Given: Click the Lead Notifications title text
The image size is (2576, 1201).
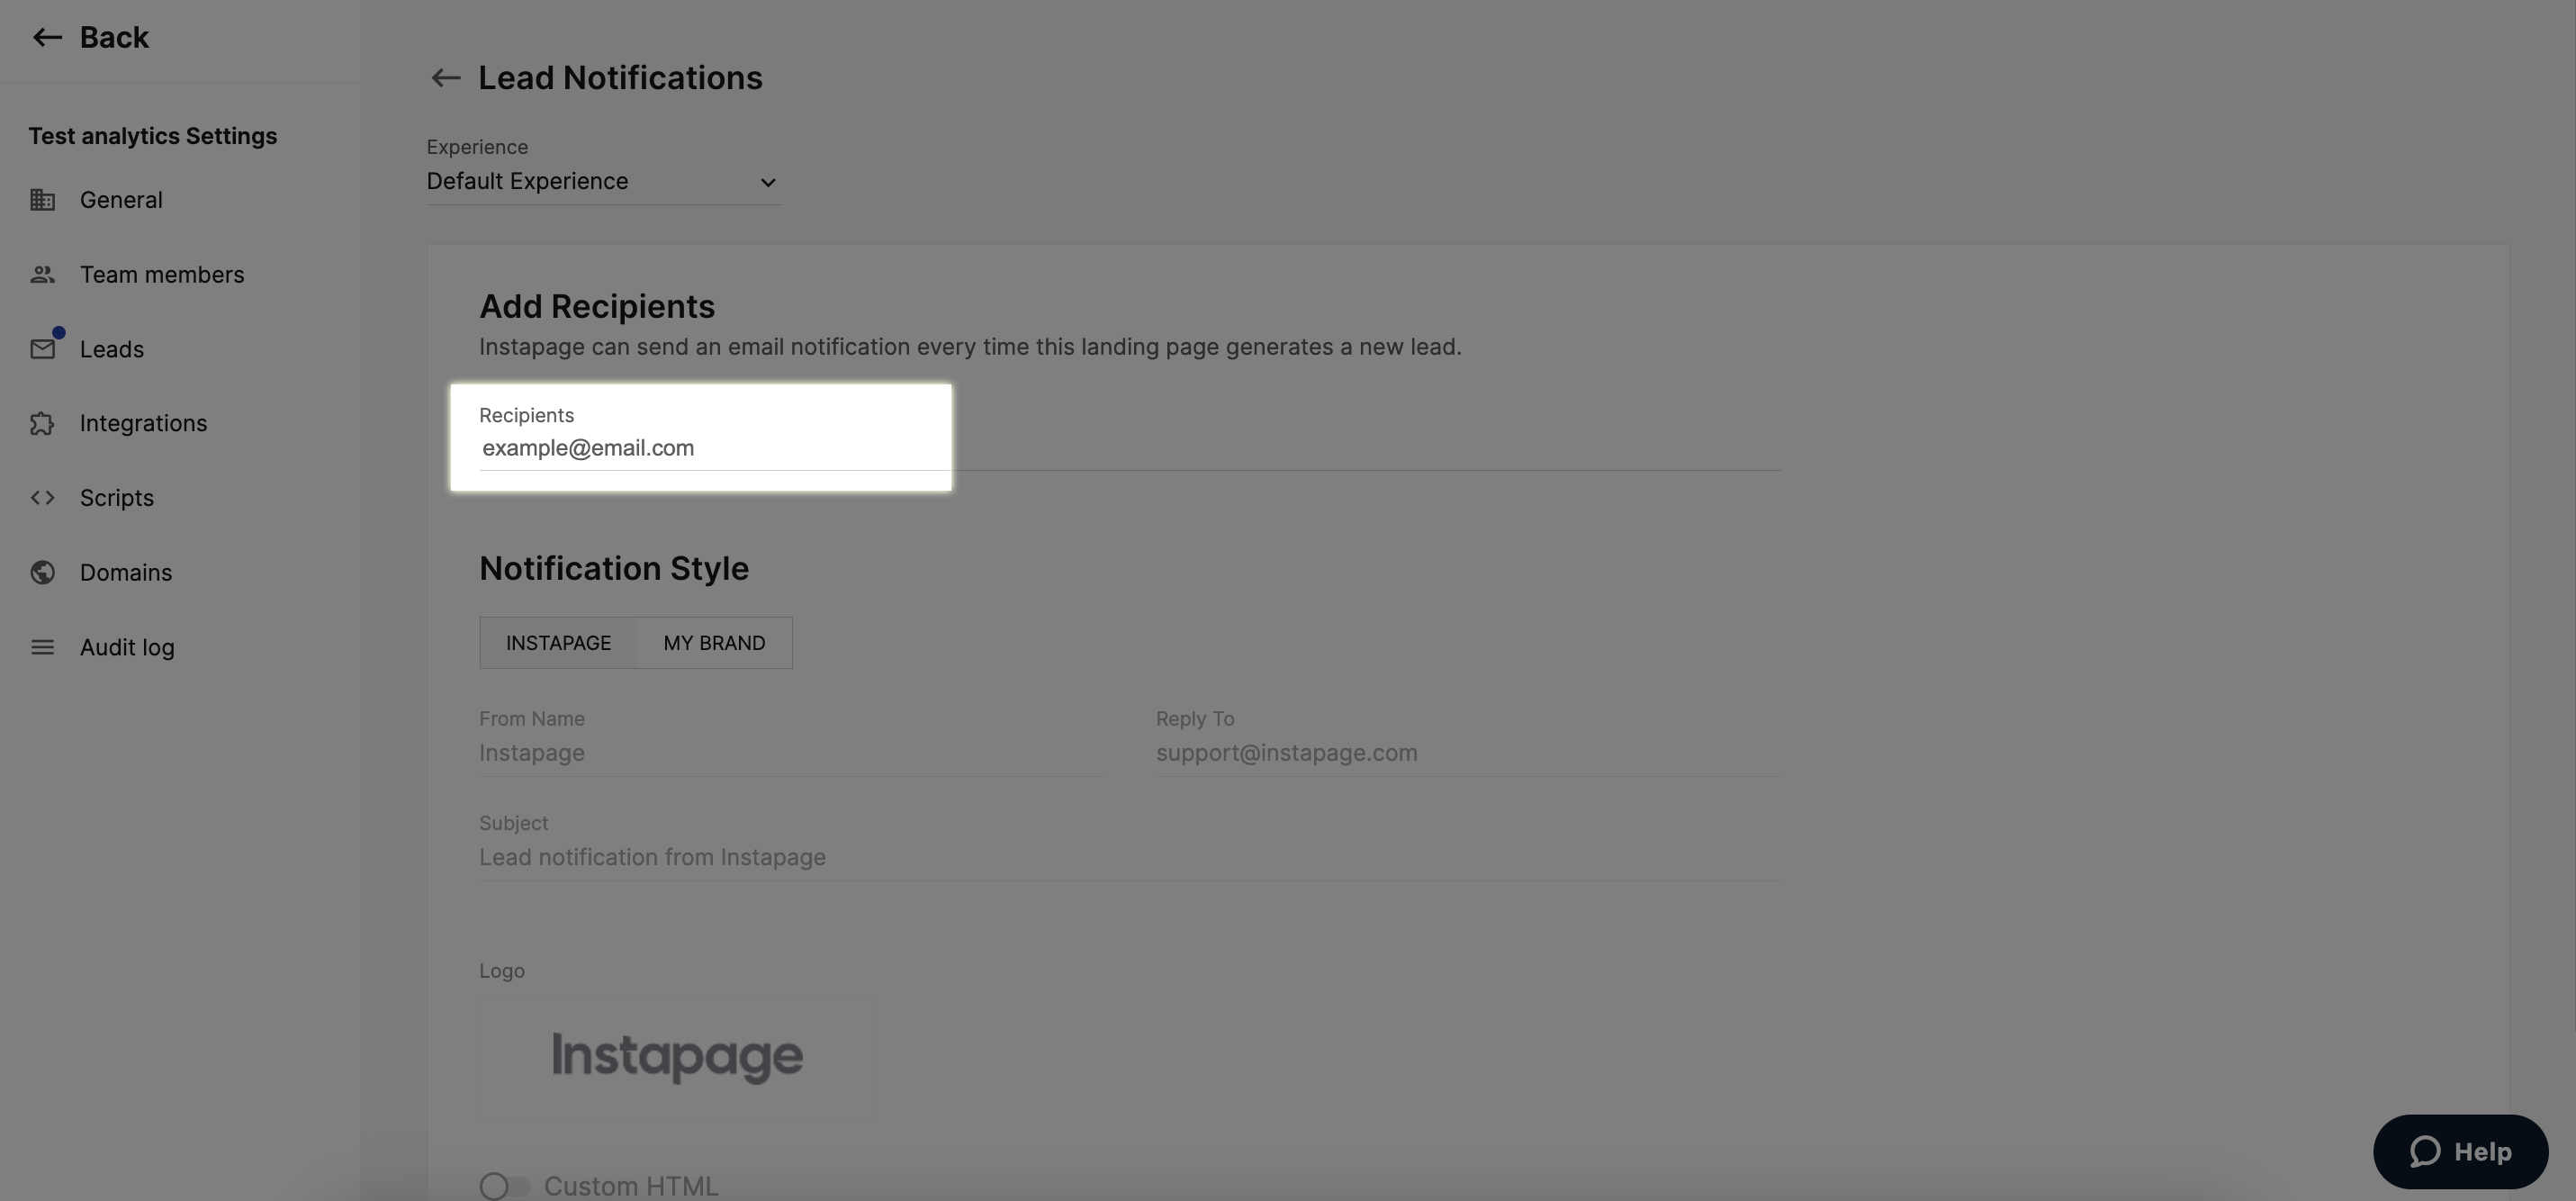Looking at the screenshot, I should coord(620,78).
